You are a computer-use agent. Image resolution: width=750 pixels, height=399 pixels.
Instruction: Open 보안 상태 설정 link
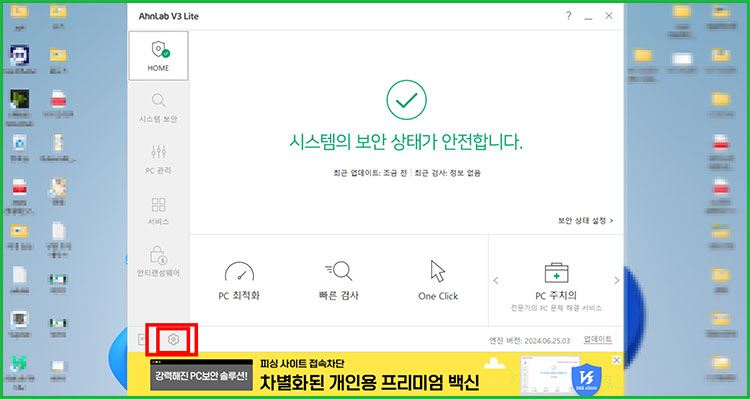(585, 221)
